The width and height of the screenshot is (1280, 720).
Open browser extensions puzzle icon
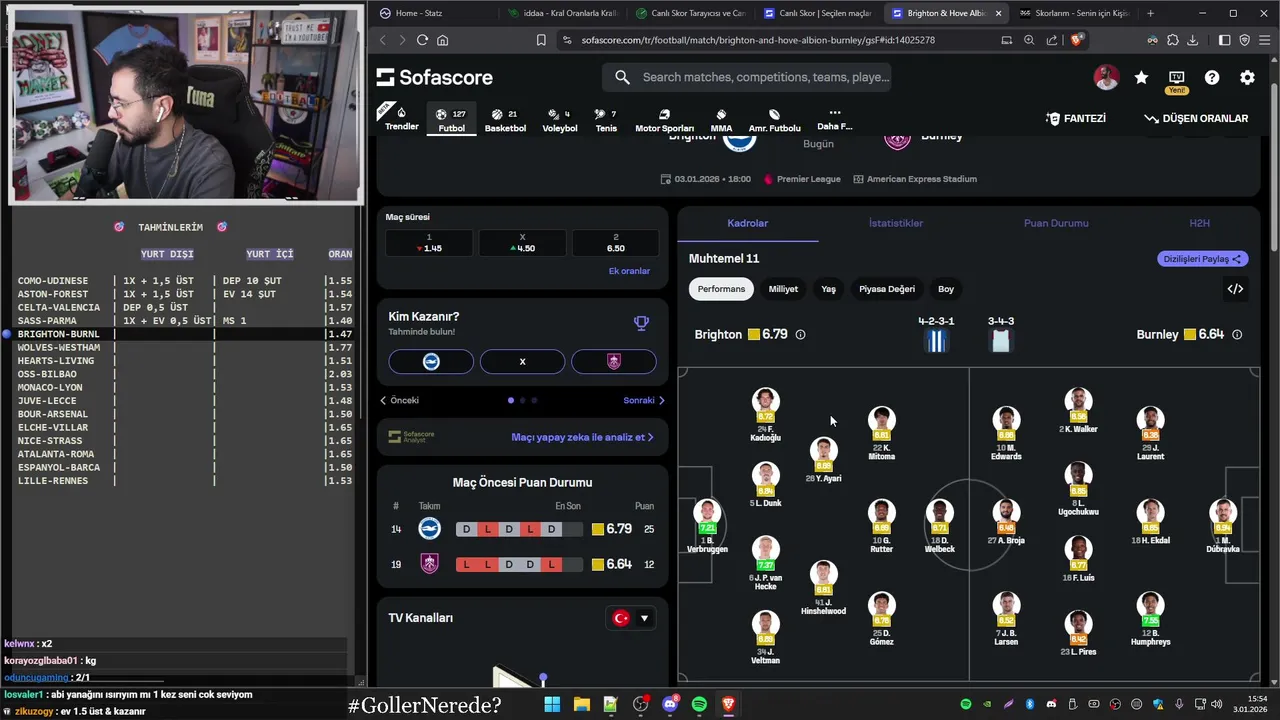coord(1172,40)
